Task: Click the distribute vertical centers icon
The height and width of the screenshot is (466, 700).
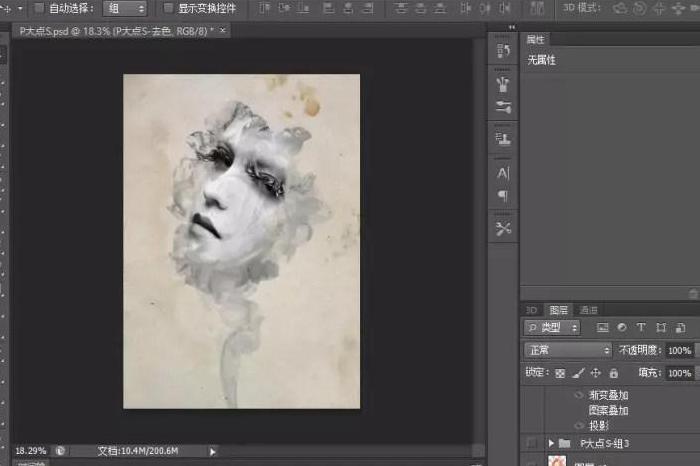Action: 421,8
